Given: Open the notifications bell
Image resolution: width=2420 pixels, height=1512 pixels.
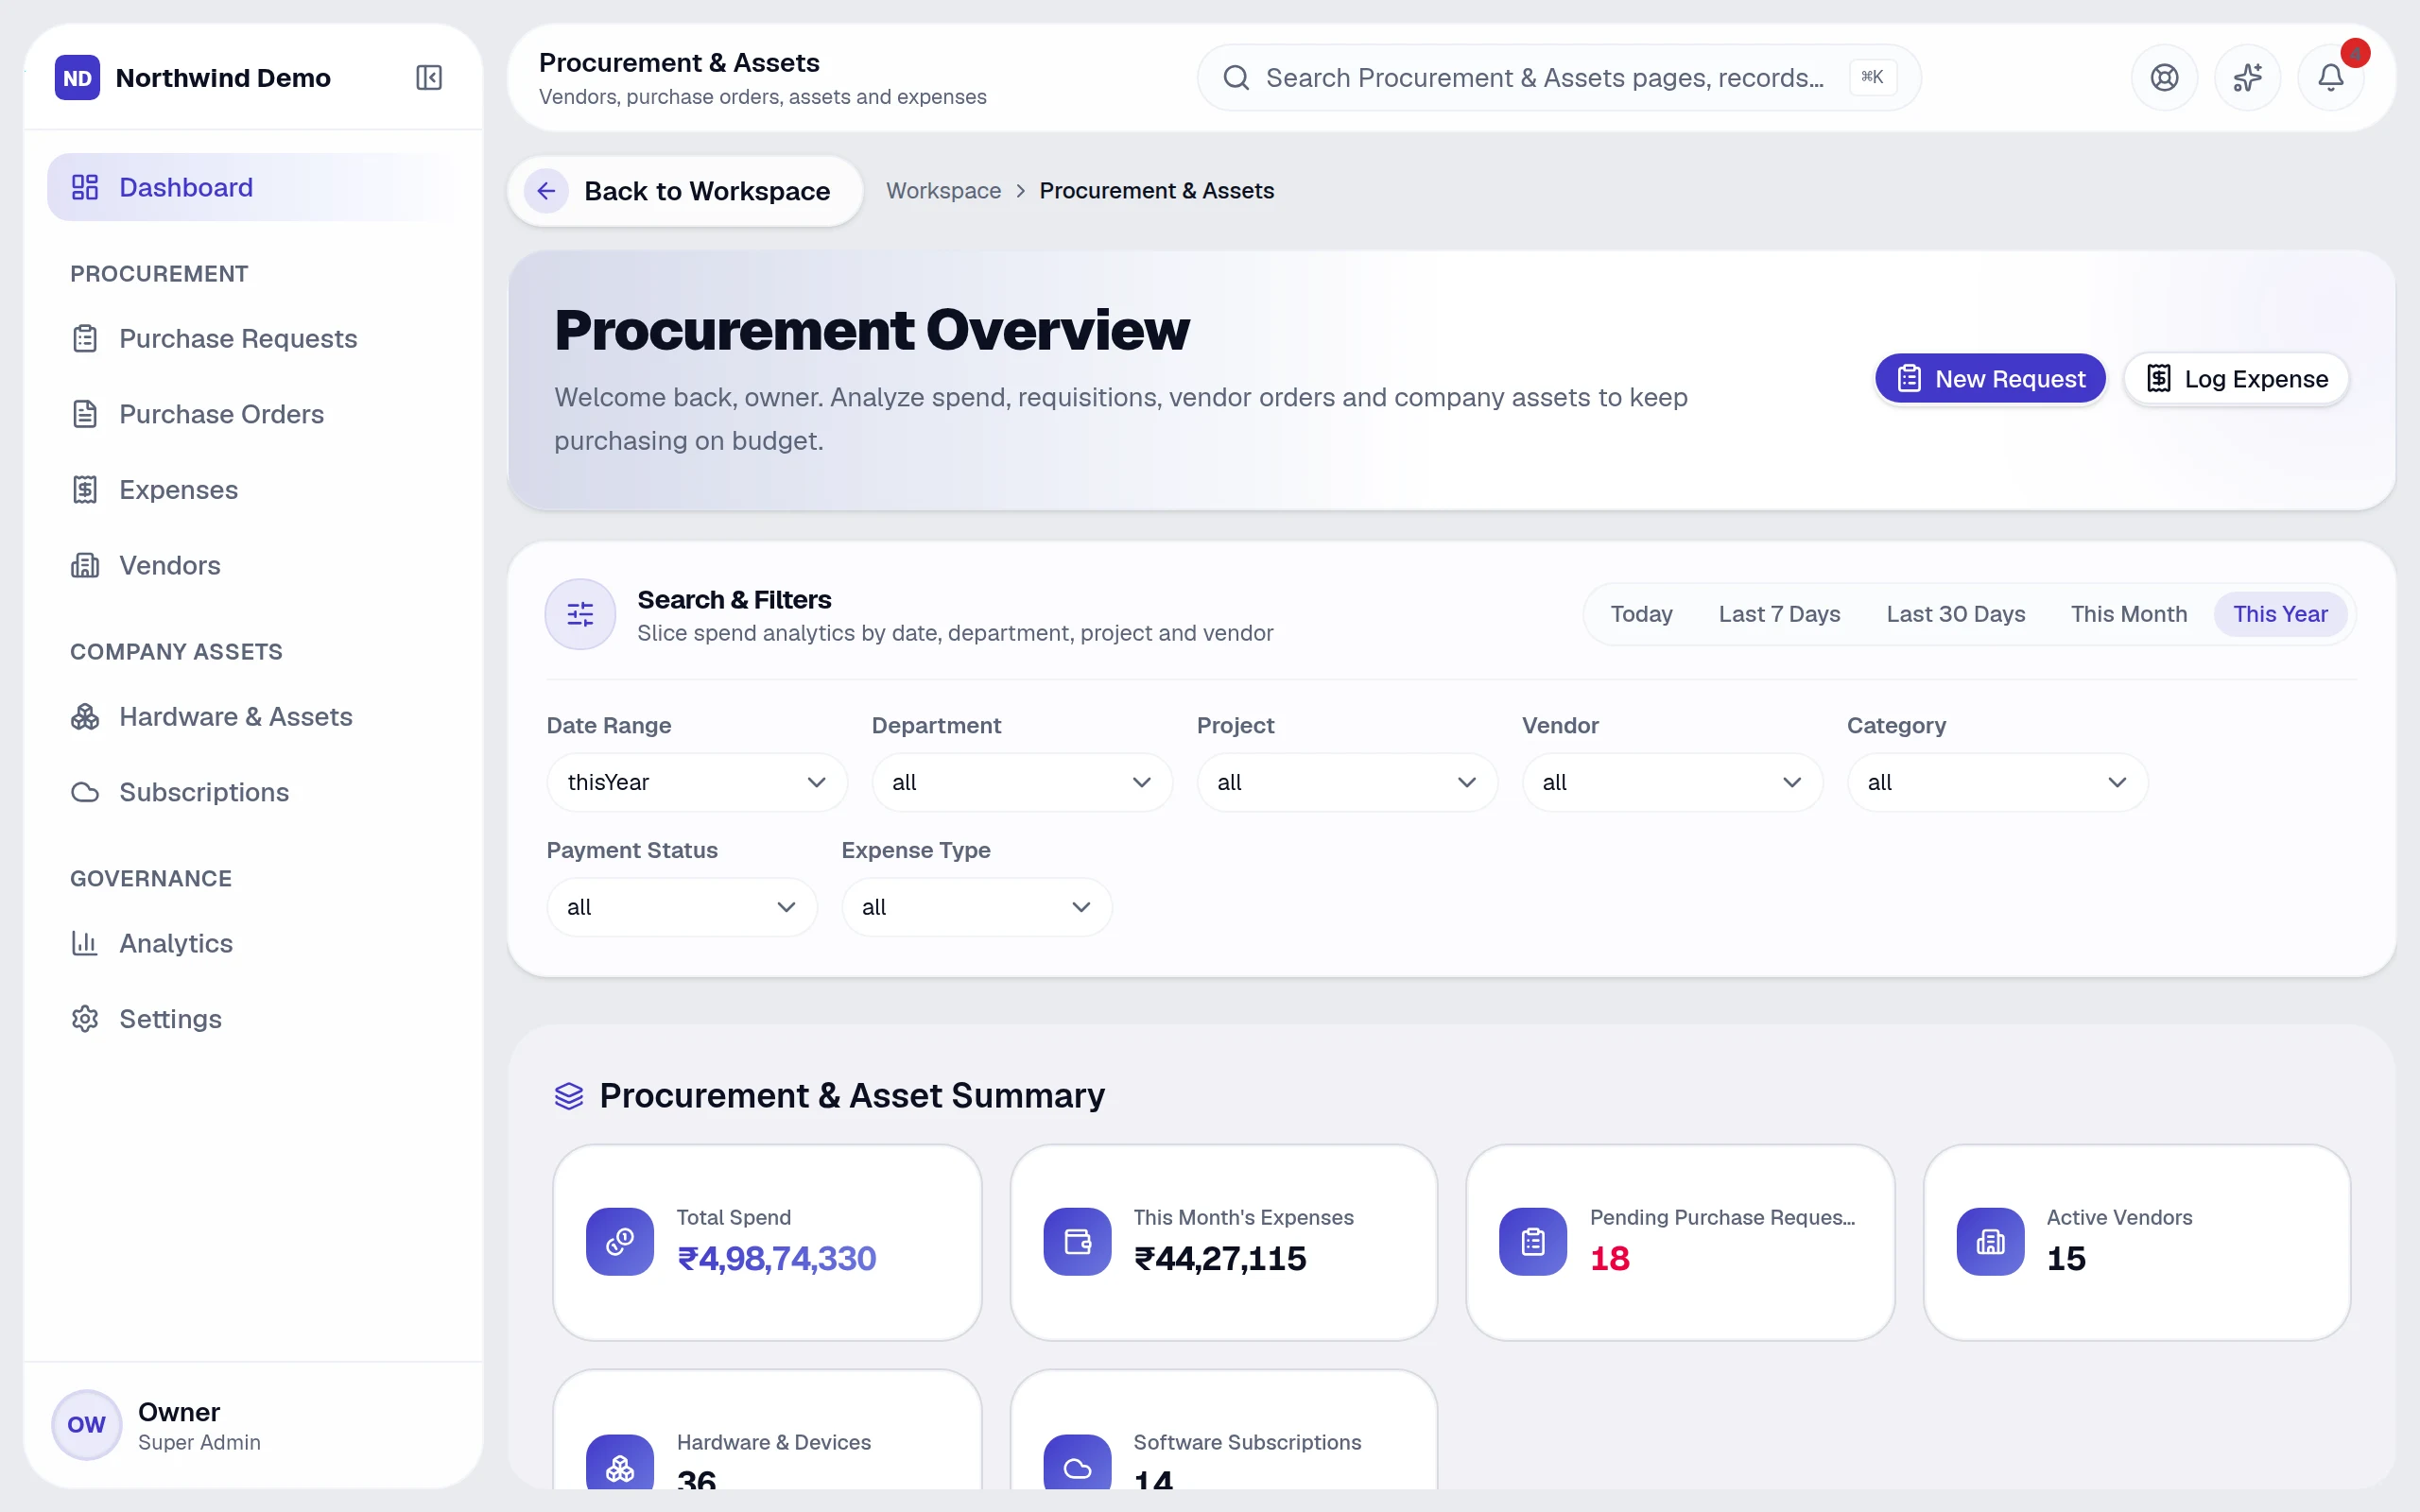Looking at the screenshot, I should (2331, 78).
